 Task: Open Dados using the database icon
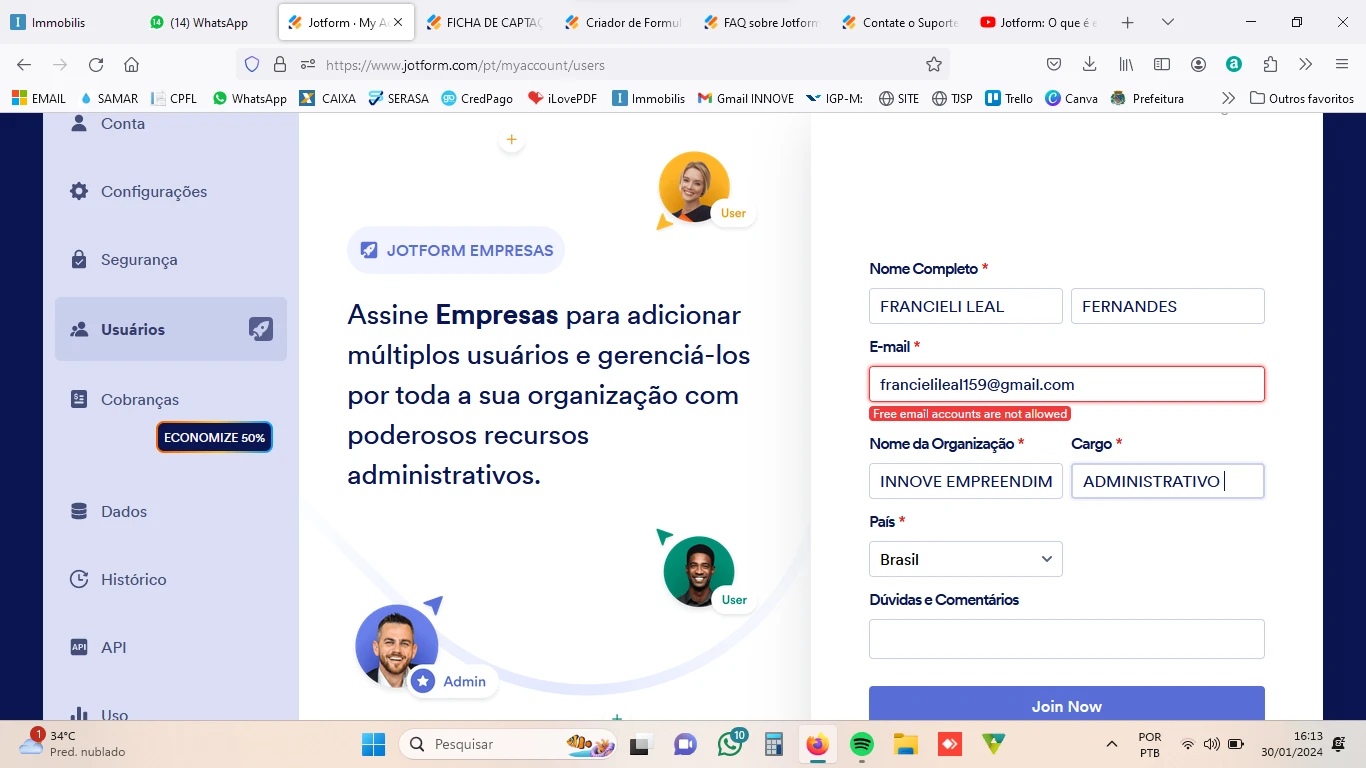(79, 511)
